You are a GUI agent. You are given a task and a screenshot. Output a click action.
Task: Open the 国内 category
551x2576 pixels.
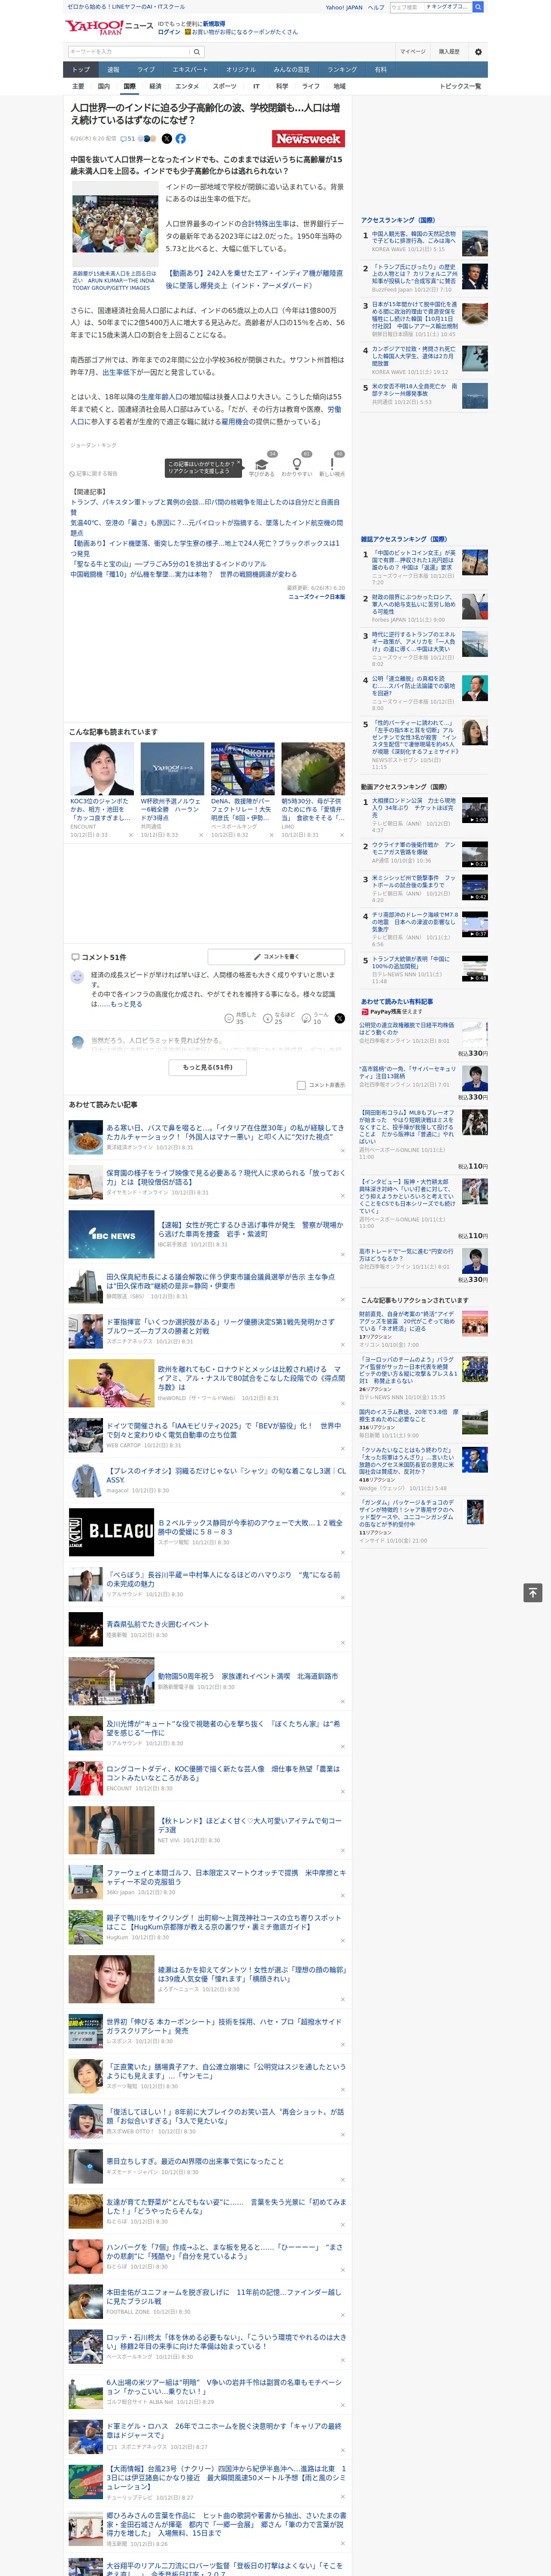(104, 86)
